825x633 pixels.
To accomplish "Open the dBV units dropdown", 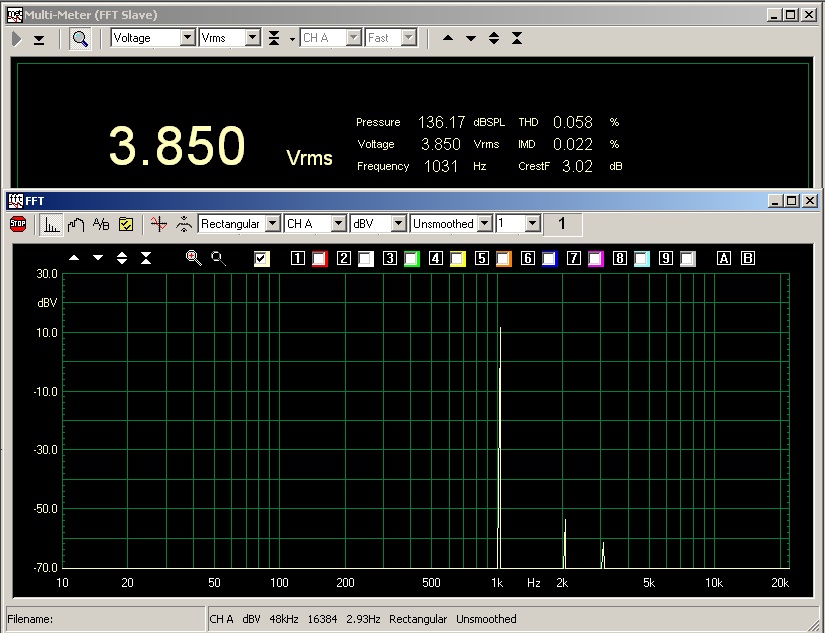I will [399, 224].
